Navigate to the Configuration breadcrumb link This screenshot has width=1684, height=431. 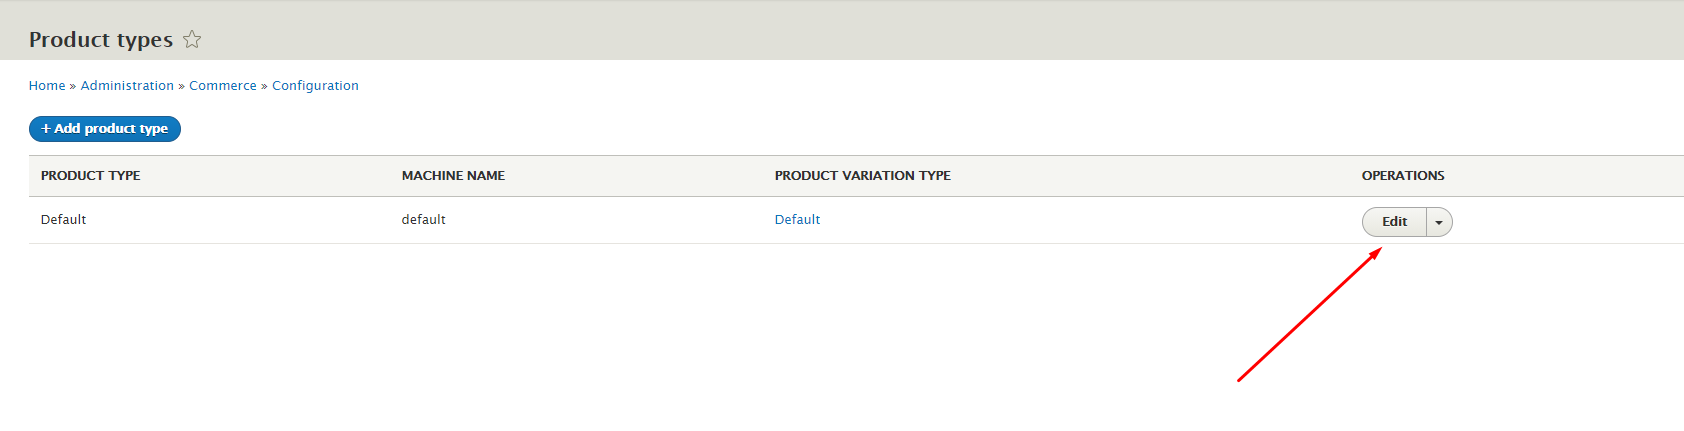[x=315, y=86]
